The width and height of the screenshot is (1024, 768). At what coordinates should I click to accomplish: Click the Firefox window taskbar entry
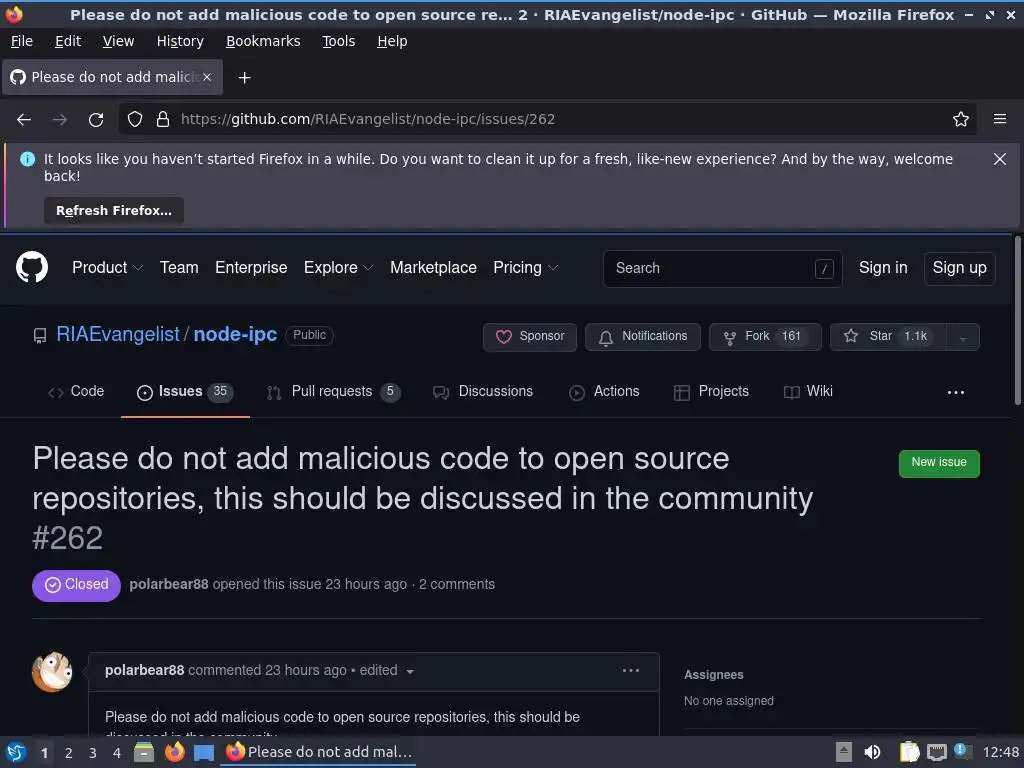pyautogui.click(x=319, y=752)
